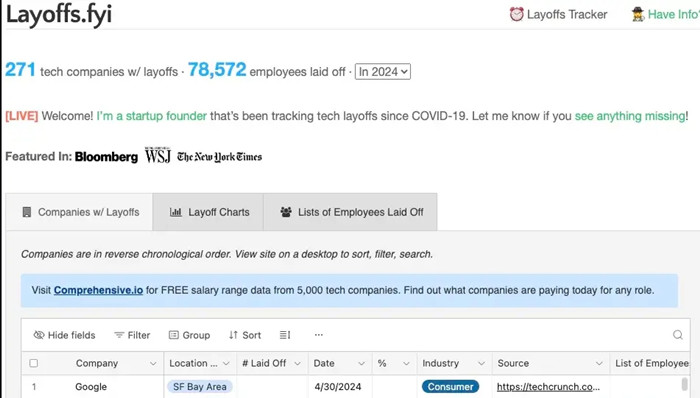This screenshot has height=398, width=700.
Task: Open the techcrunch source link
Action: pyautogui.click(x=548, y=387)
